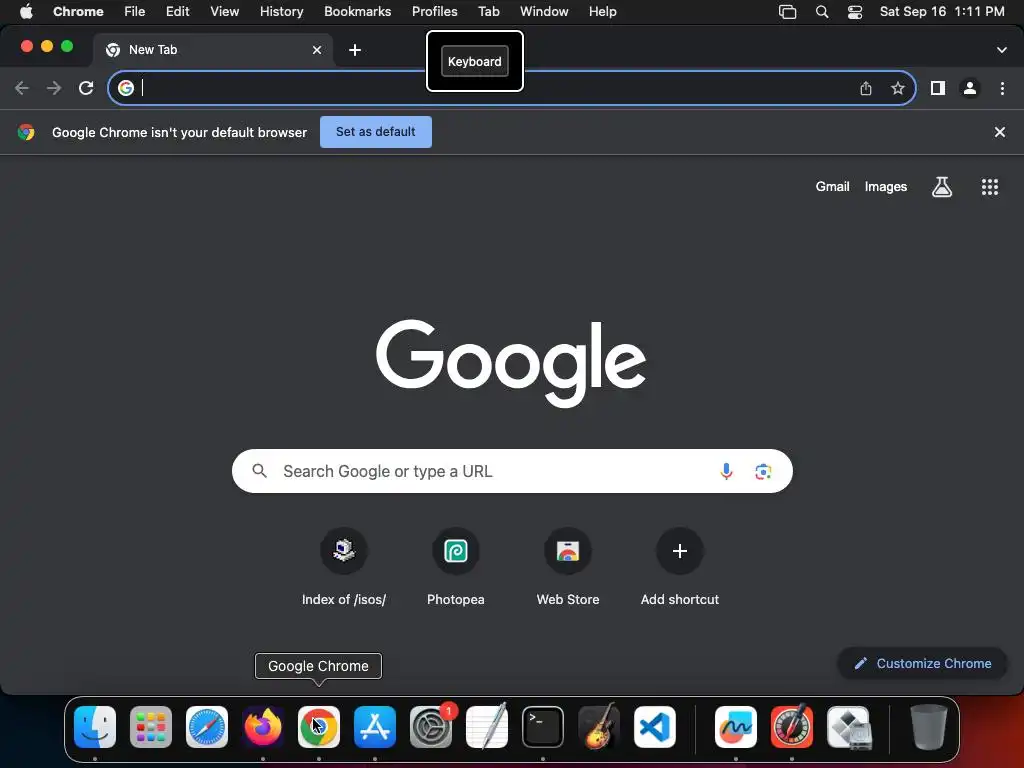Open the Window menu
Image resolution: width=1024 pixels, height=768 pixels.
point(544,12)
